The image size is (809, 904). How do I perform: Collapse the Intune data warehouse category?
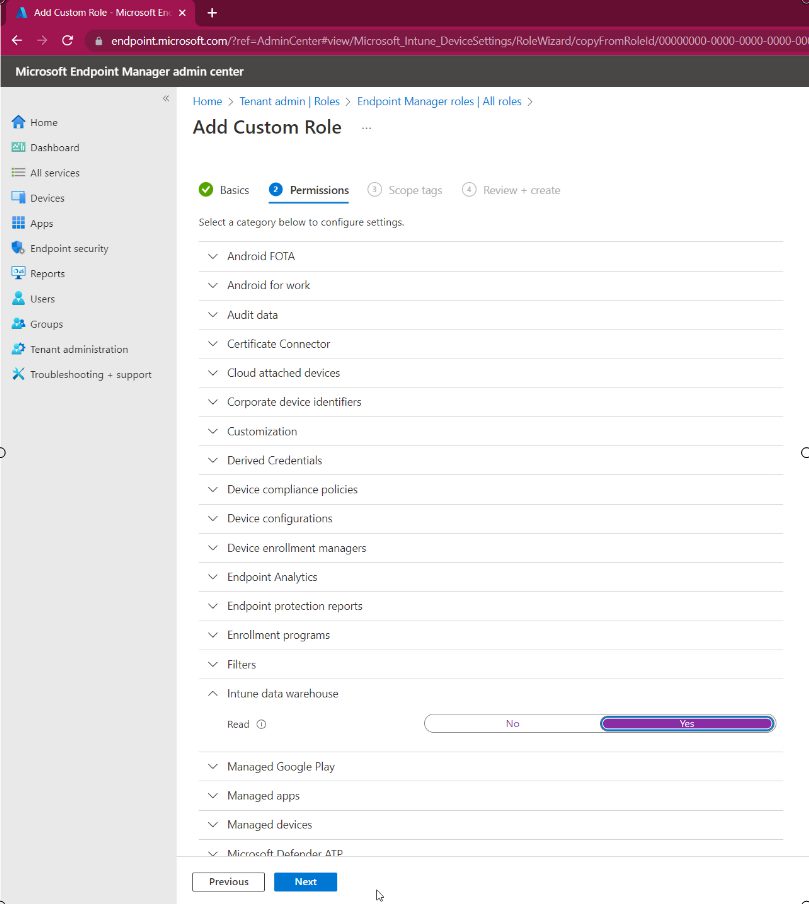tap(491, 694)
